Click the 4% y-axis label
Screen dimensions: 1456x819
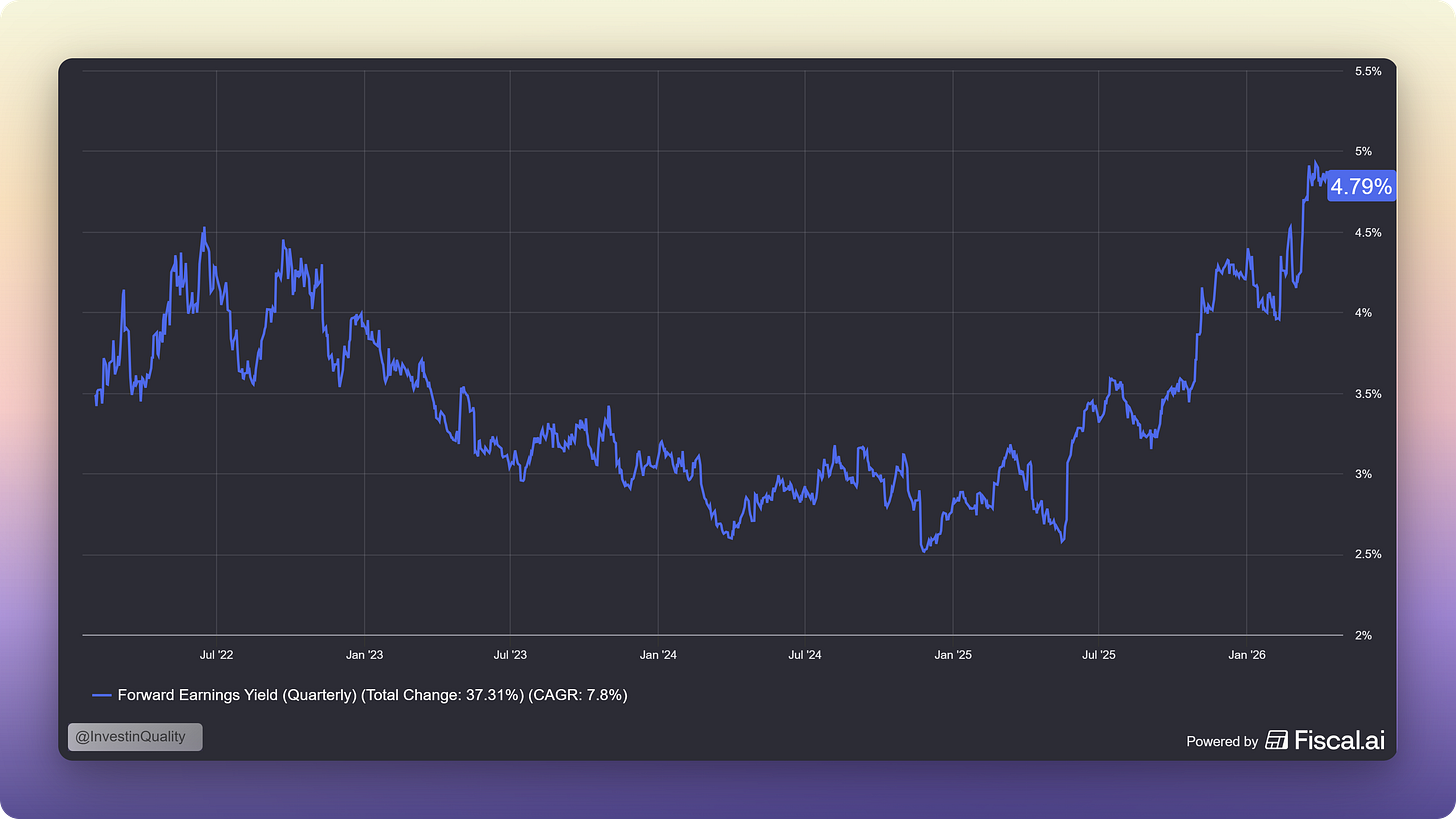click(x=1363, y=313)
